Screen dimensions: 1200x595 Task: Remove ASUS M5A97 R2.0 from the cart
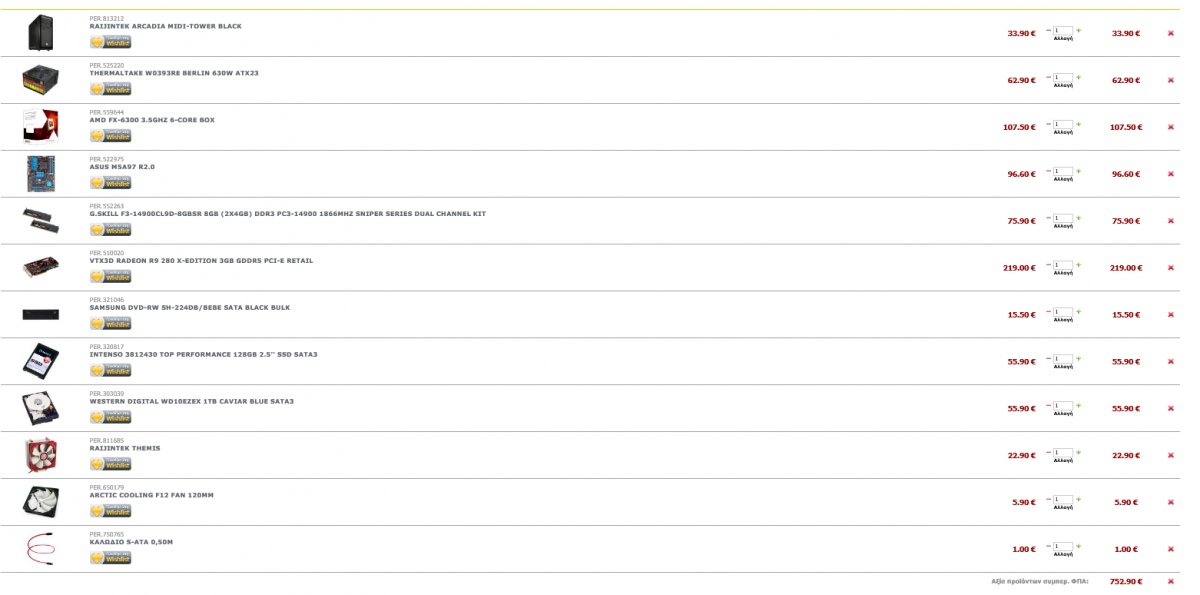(x=1171, y=174)
